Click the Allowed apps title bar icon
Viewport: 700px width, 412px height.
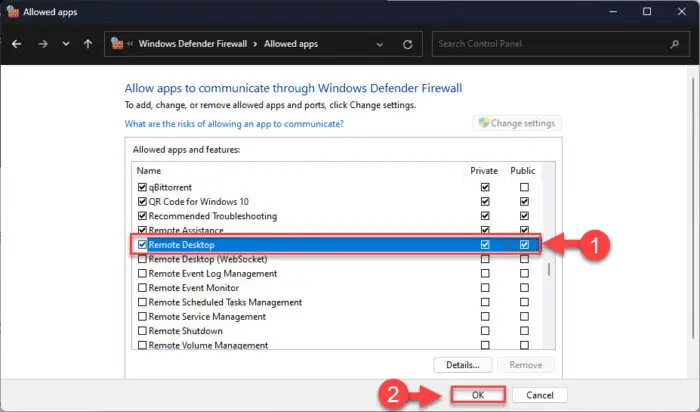point(12,12)
